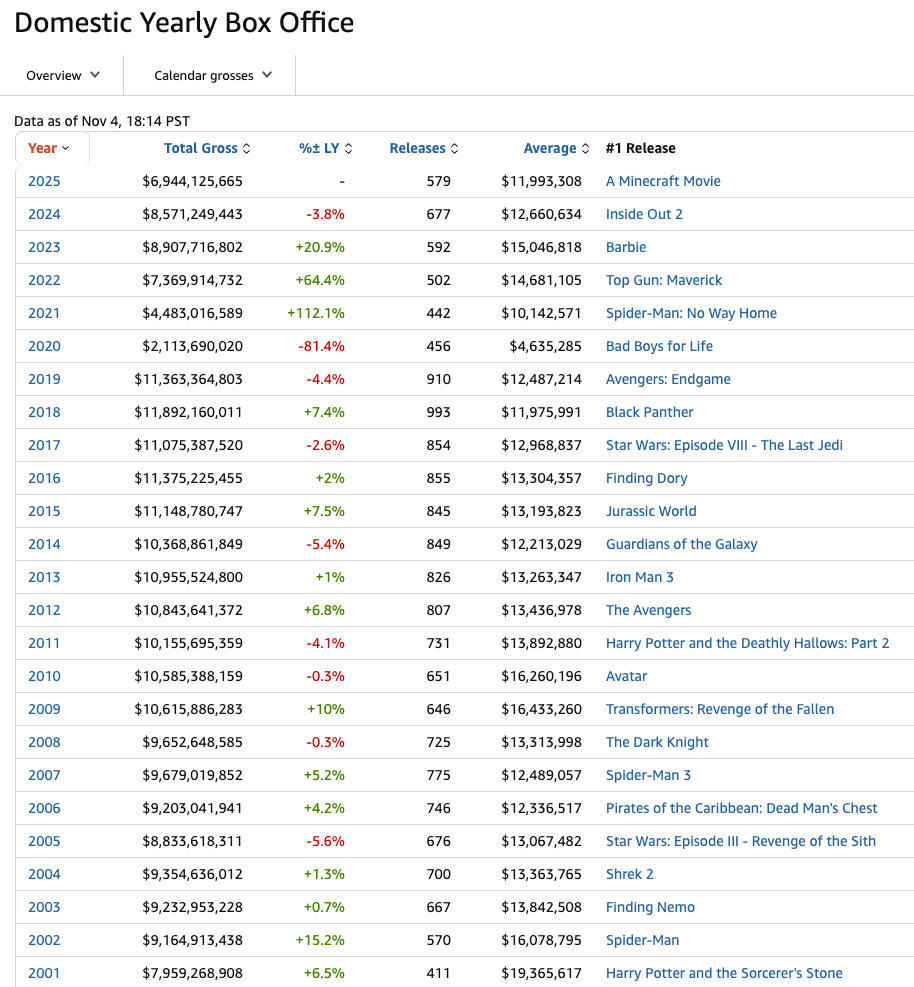The height and width of the screenshot is (987, 914).
Task: Open the 2018 year link
Action: coord(44,412)
